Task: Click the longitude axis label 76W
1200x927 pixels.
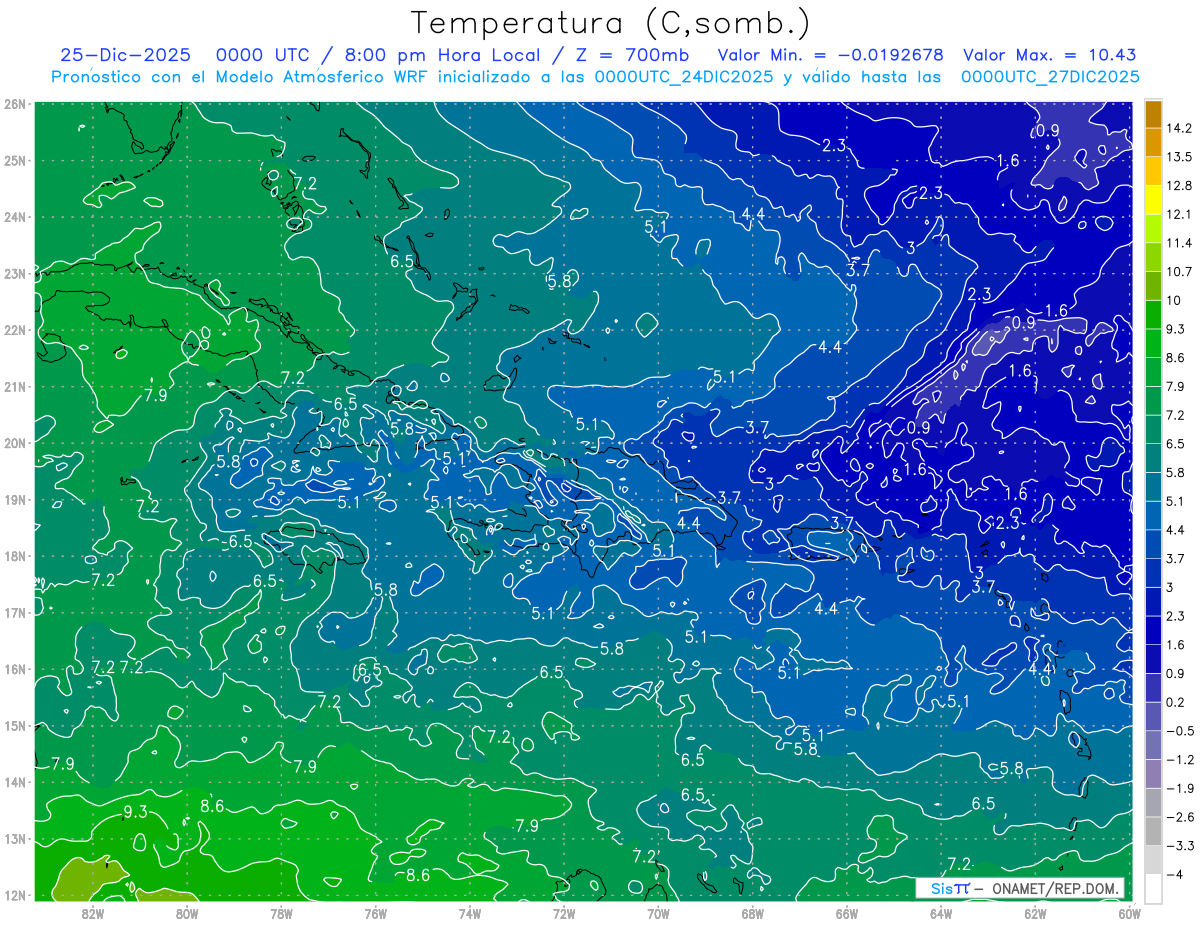Action: coord(375,913)
